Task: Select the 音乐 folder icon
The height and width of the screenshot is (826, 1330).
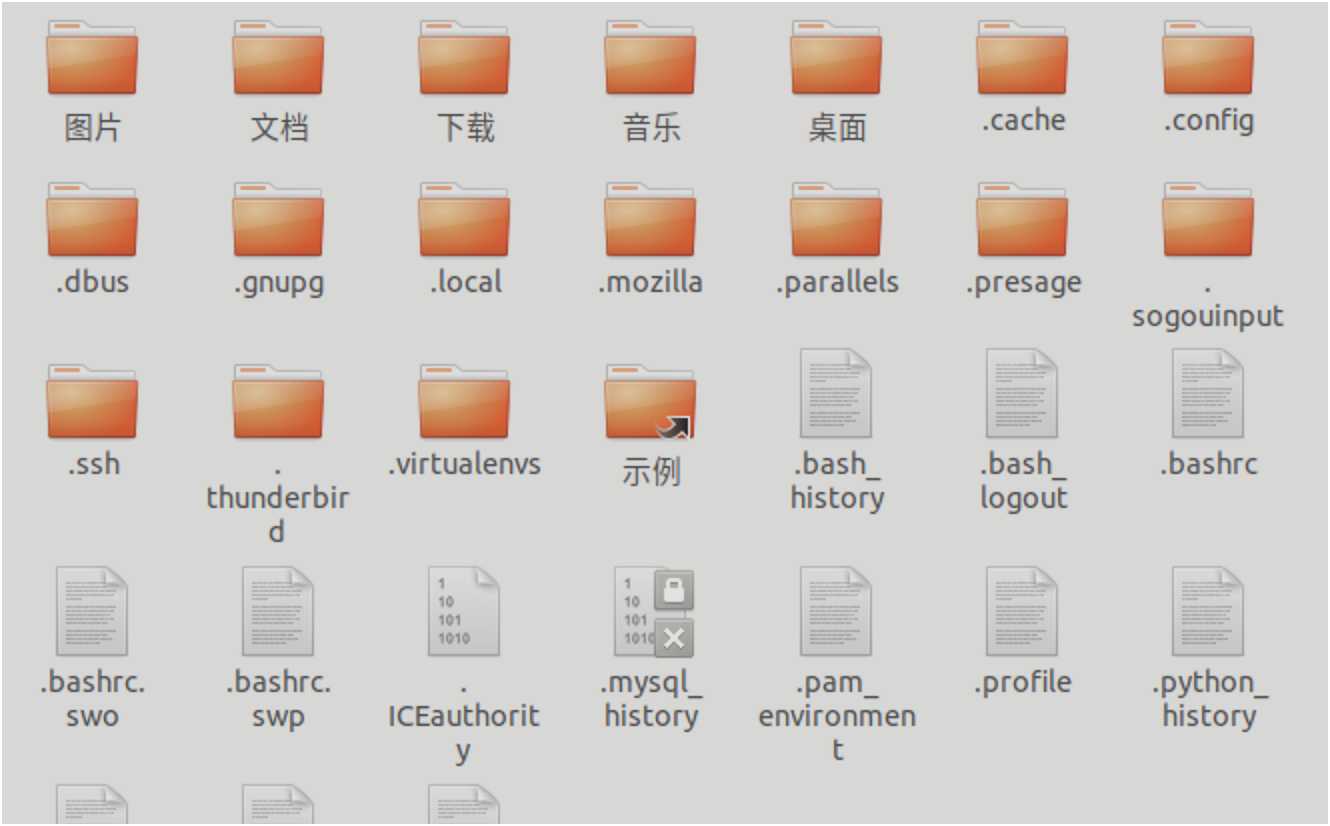Action: click(x=650, y=57)
